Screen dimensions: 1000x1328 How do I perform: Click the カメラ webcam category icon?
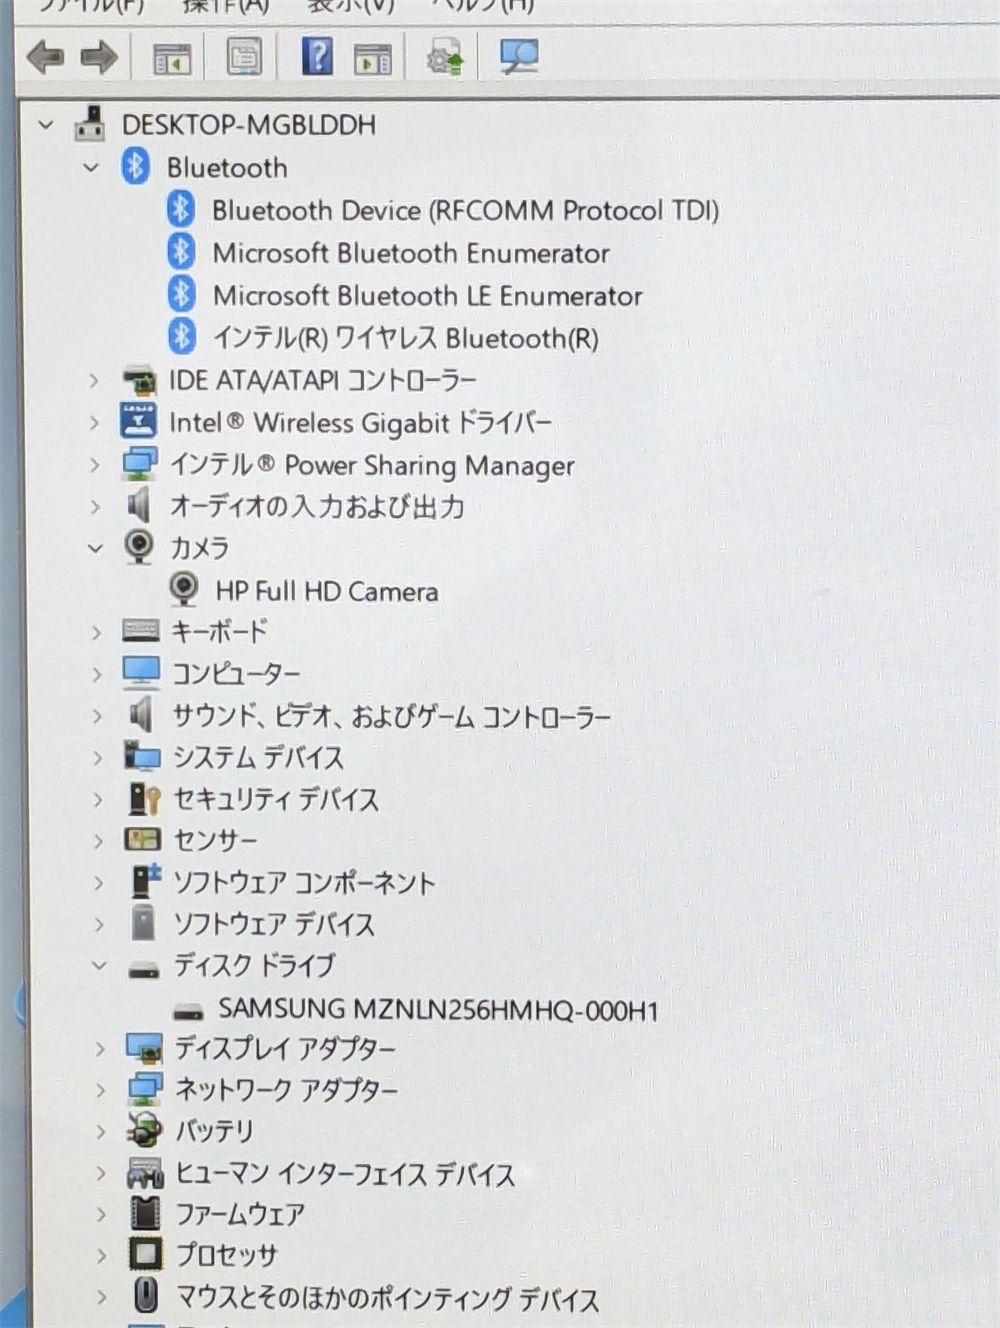139,547
